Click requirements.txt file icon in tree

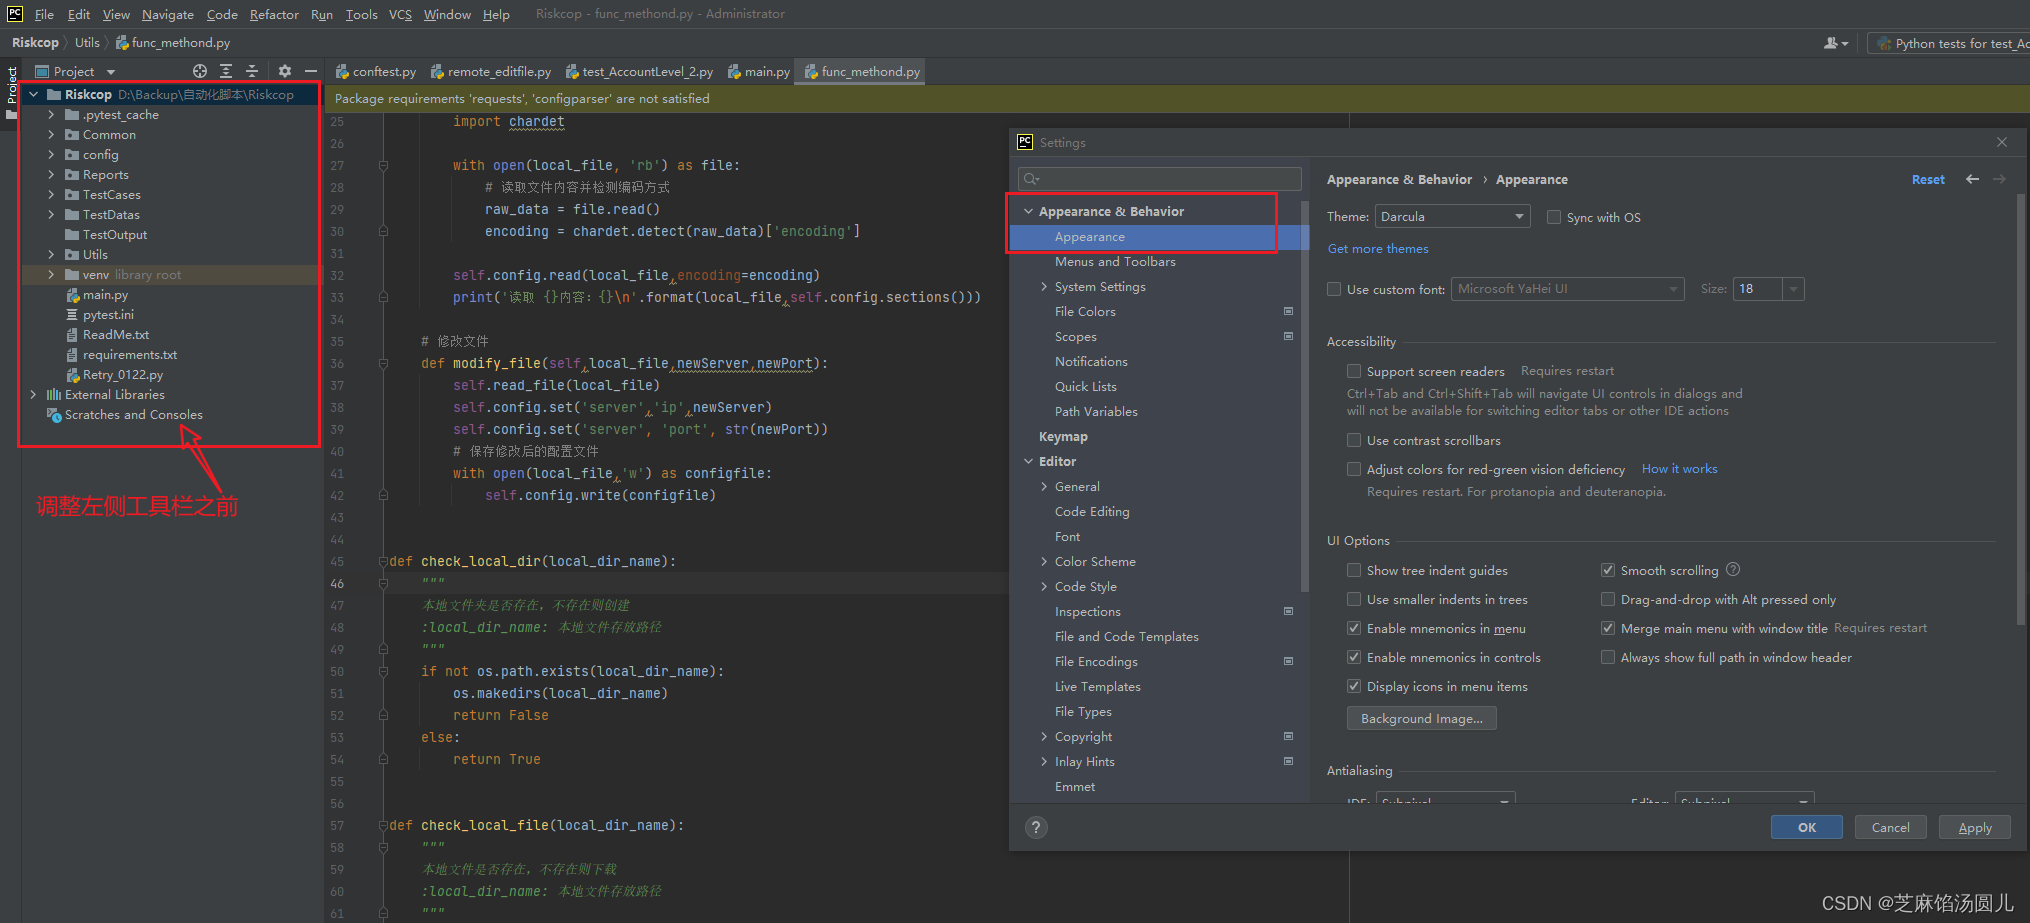pos(72,355)
